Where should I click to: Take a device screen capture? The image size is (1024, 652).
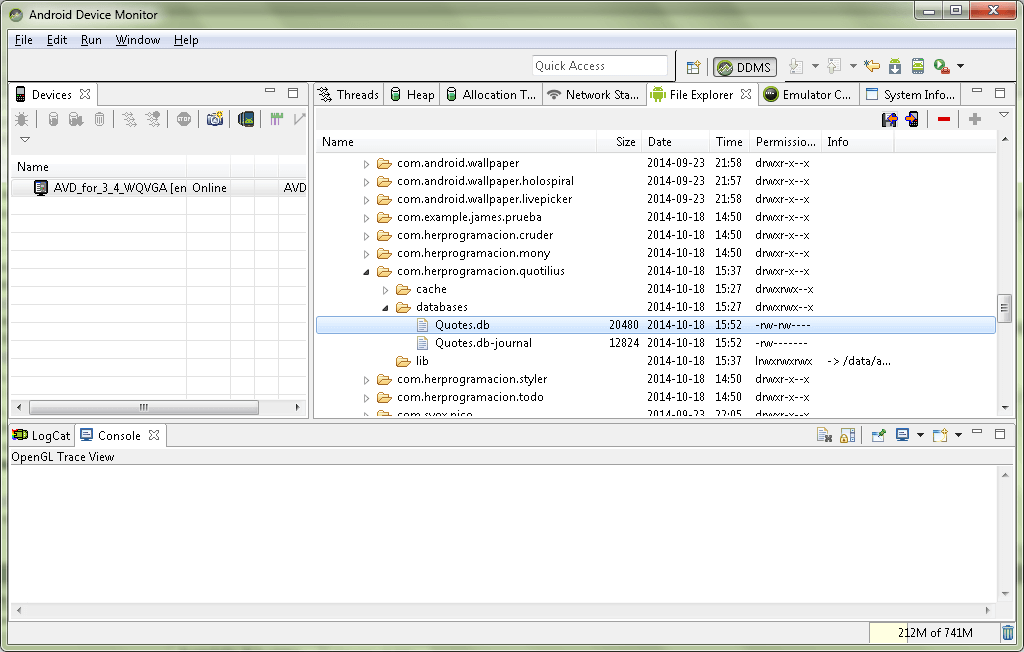point(215,120)
